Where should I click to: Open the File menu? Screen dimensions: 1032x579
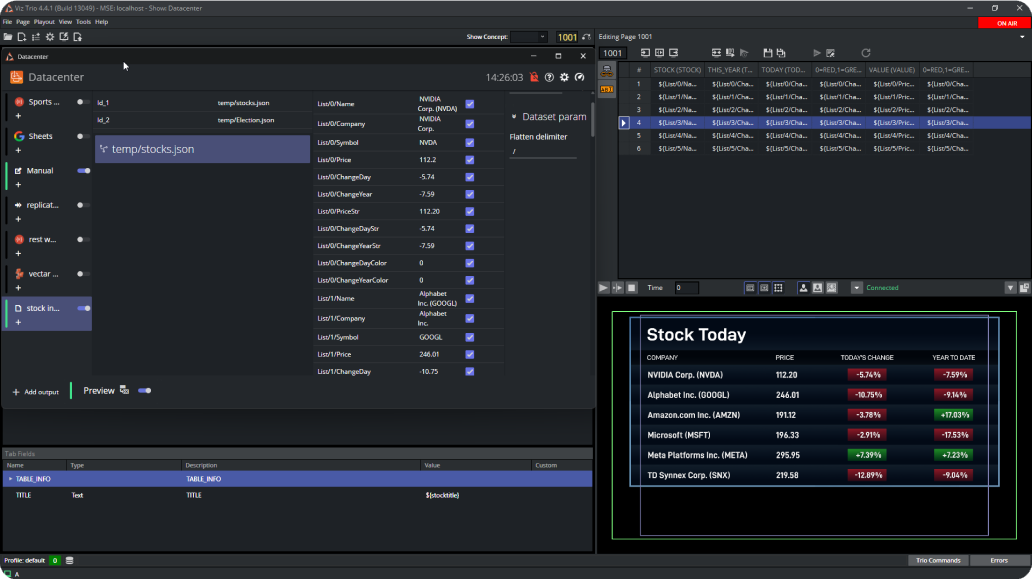(7, 22)
